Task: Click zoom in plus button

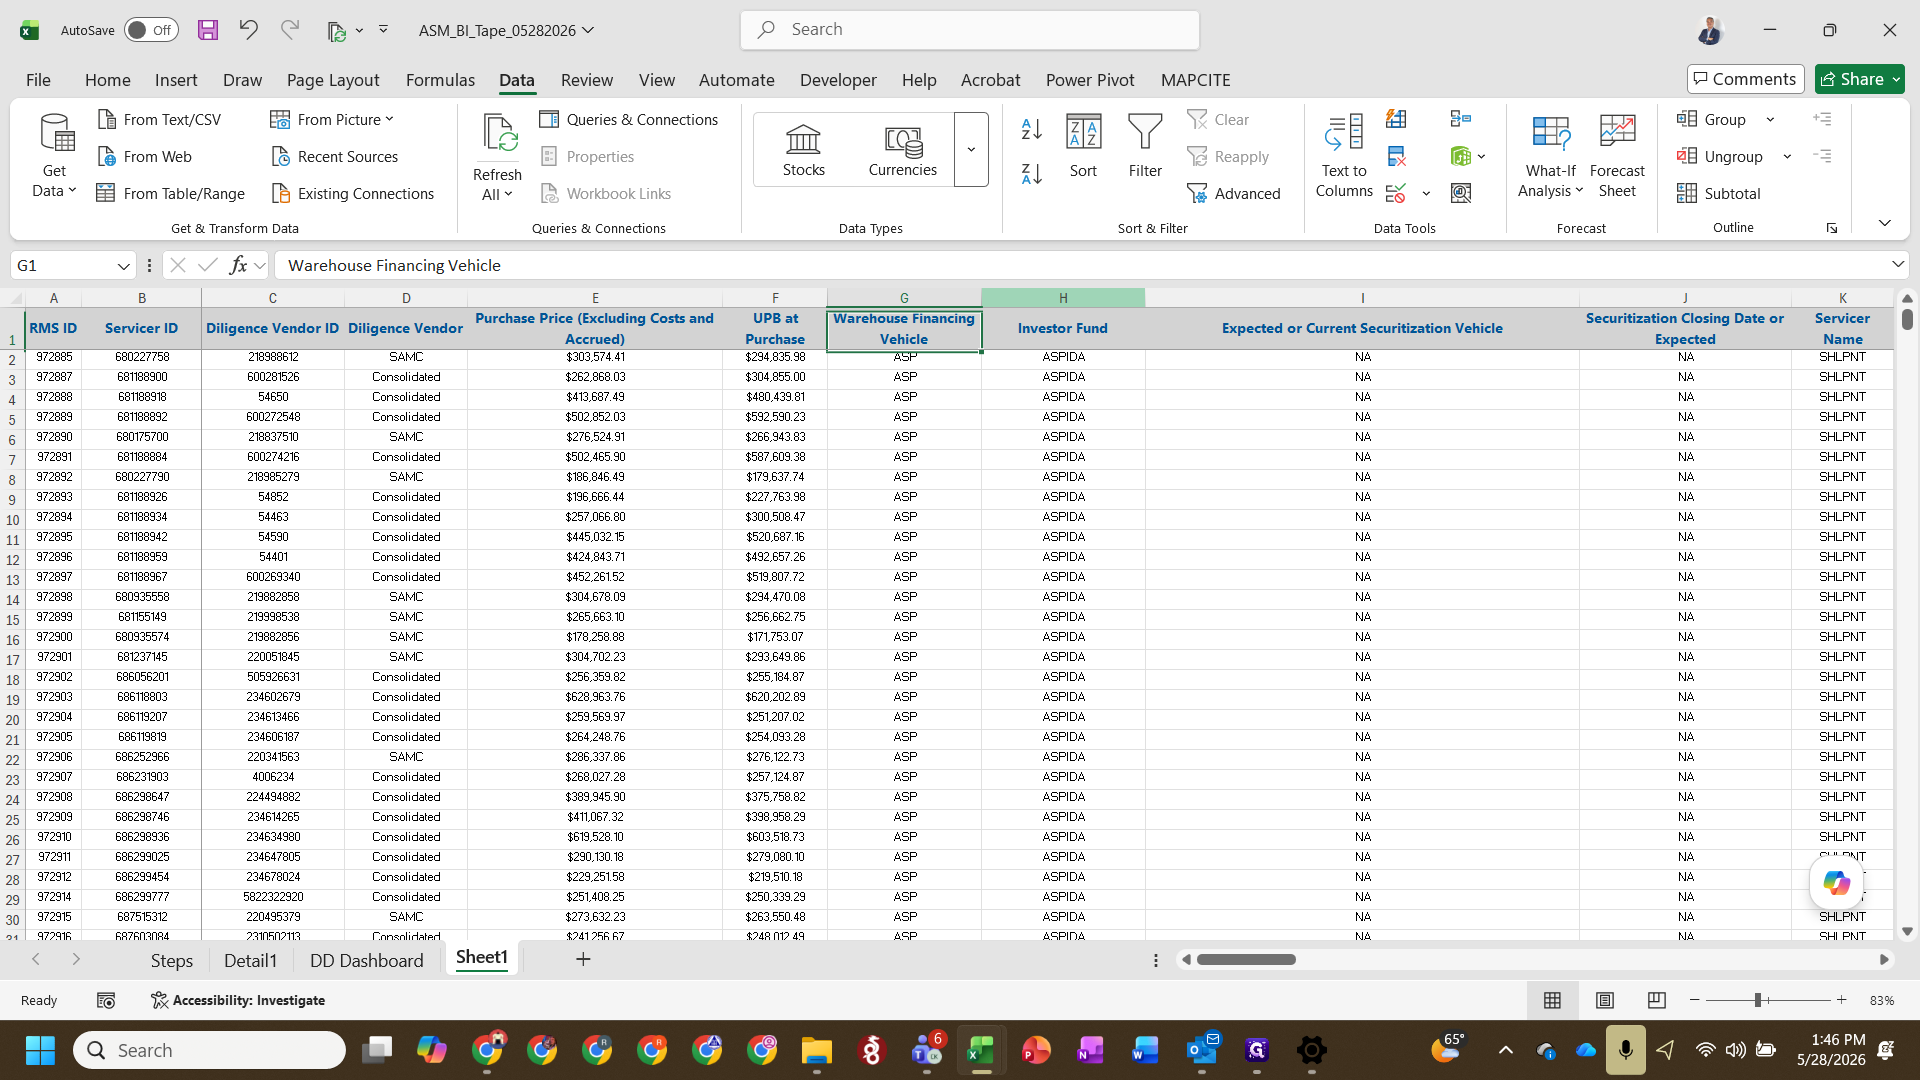Action: (x=1841, y=1000)
